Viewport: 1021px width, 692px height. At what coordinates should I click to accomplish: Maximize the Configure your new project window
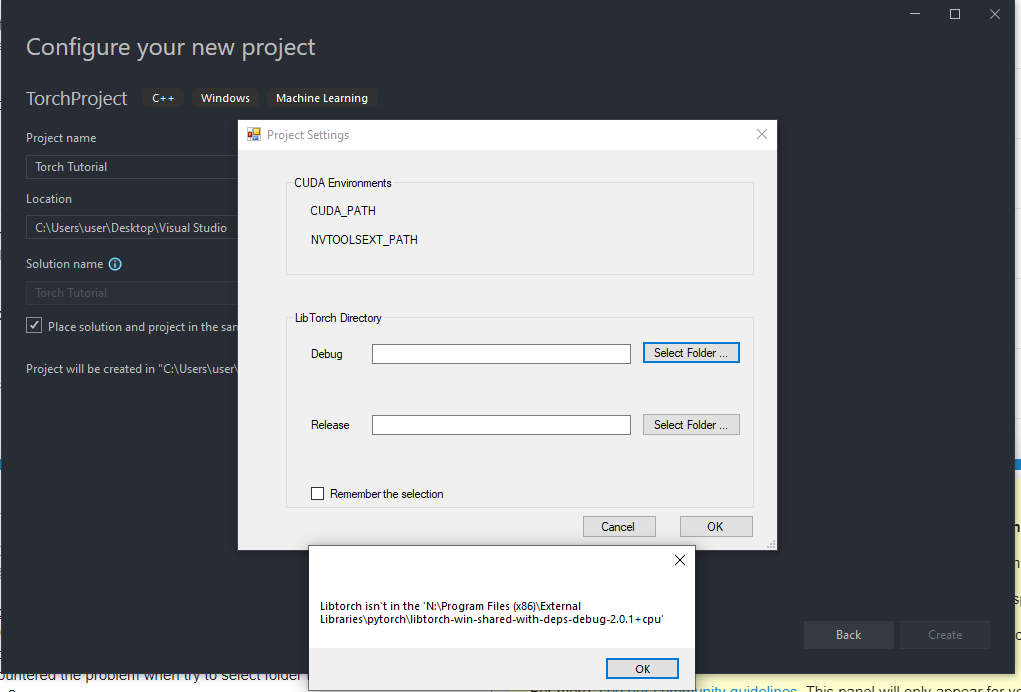(x=955, y=14)
